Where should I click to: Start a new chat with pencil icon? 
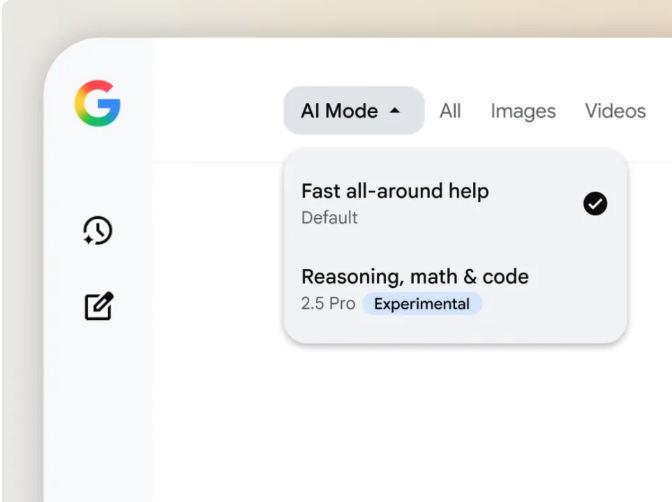coord(99,306)
